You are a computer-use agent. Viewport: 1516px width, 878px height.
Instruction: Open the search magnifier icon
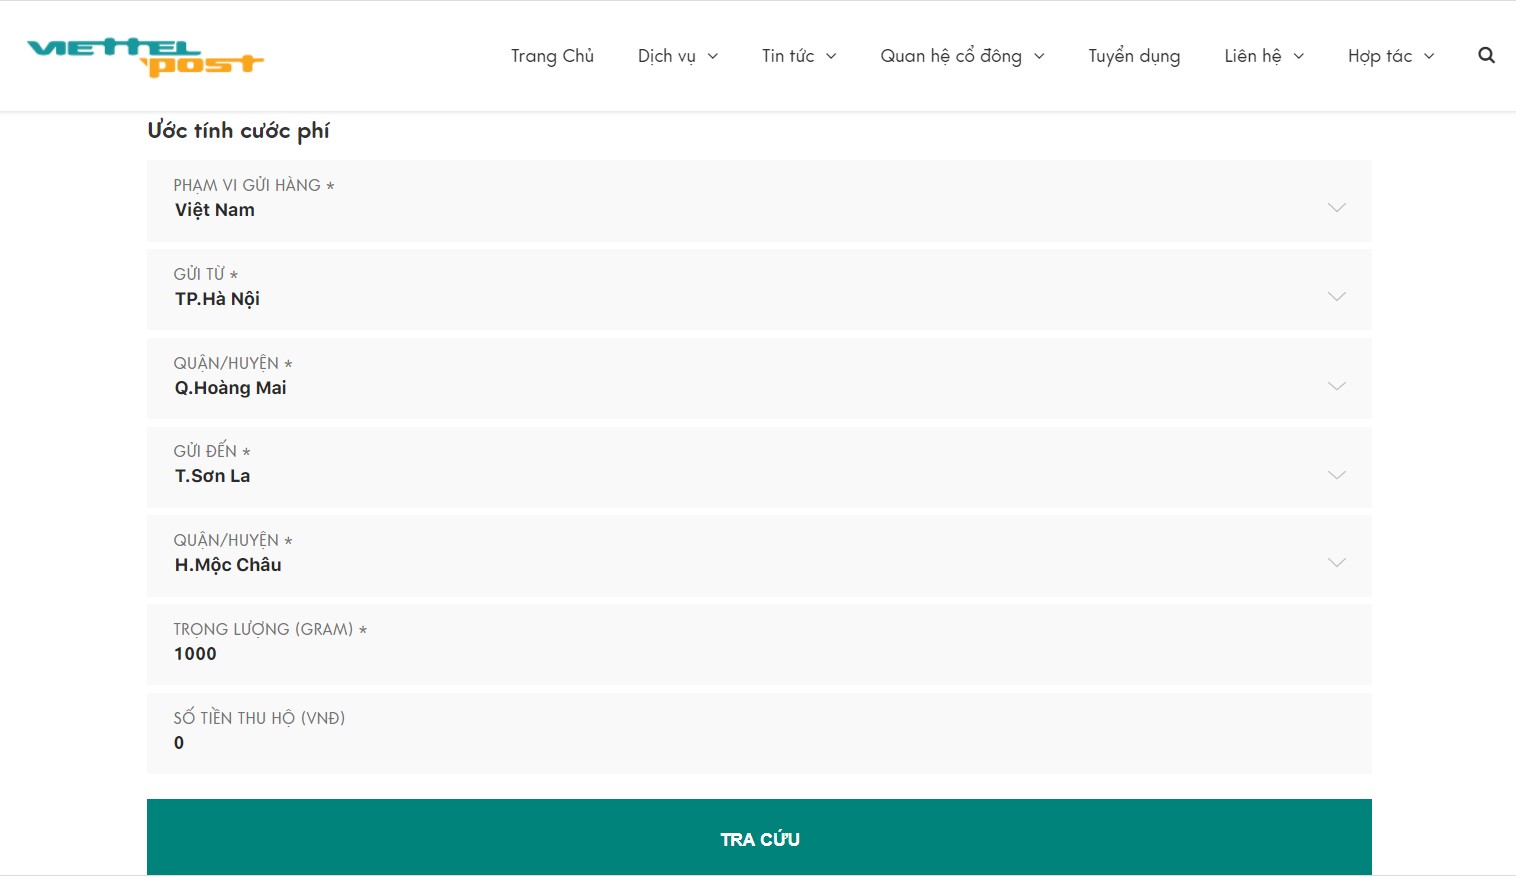1486,55
